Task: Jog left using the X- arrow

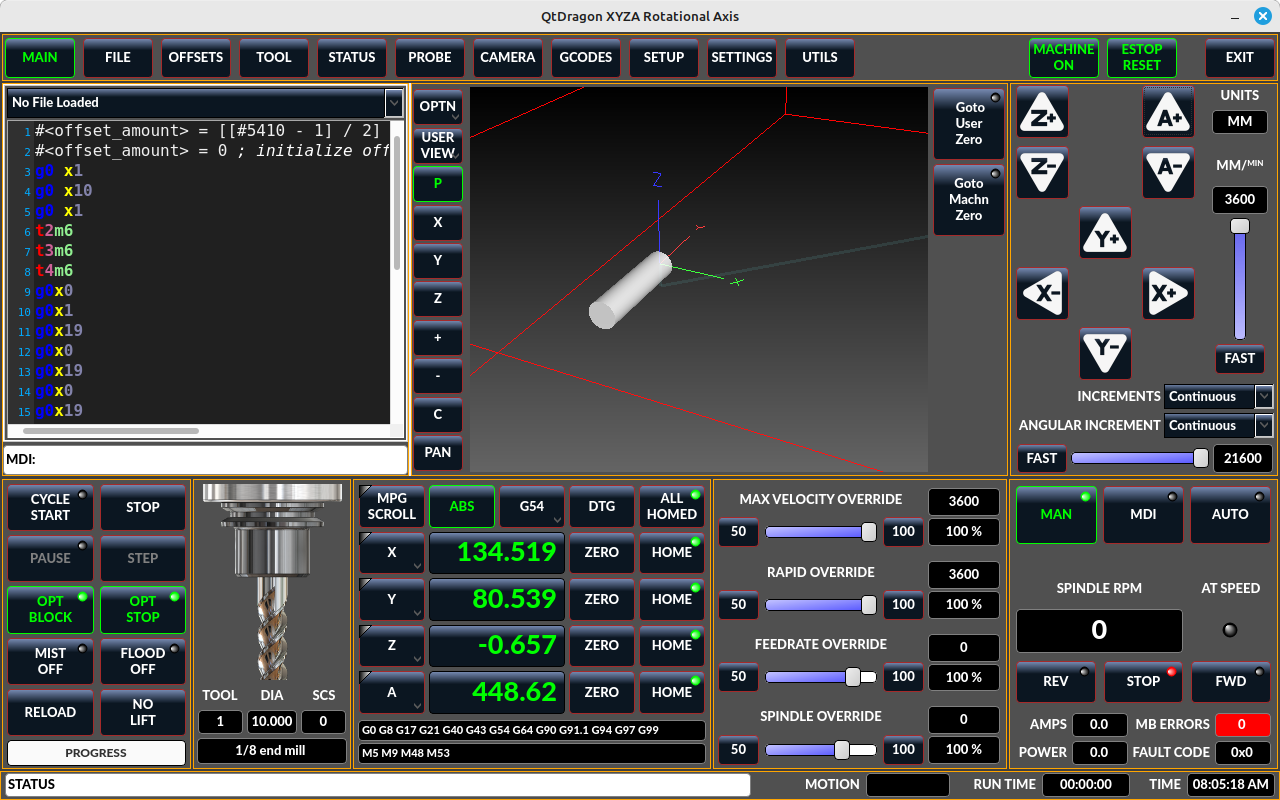Action: [1043, 294]
